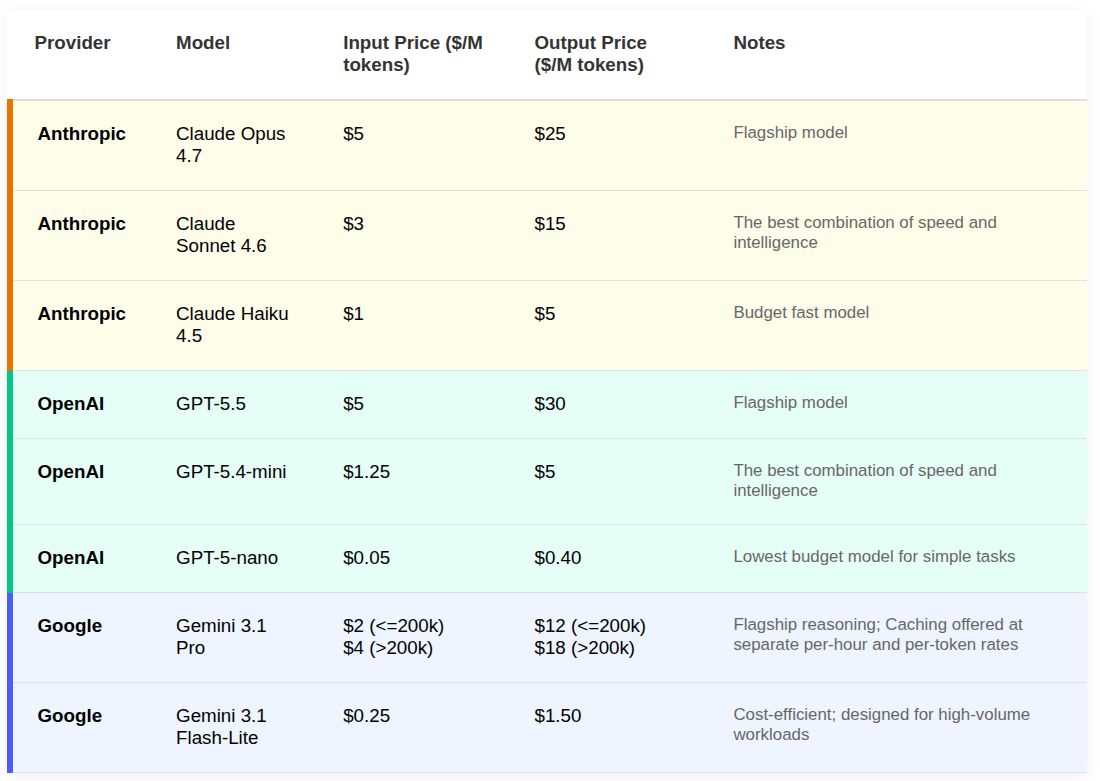The image size is (1100, 781).
Task: Click the $5 output price for GPT-5.4-mini
Action: pyautogui.click(x=545, y=472)
